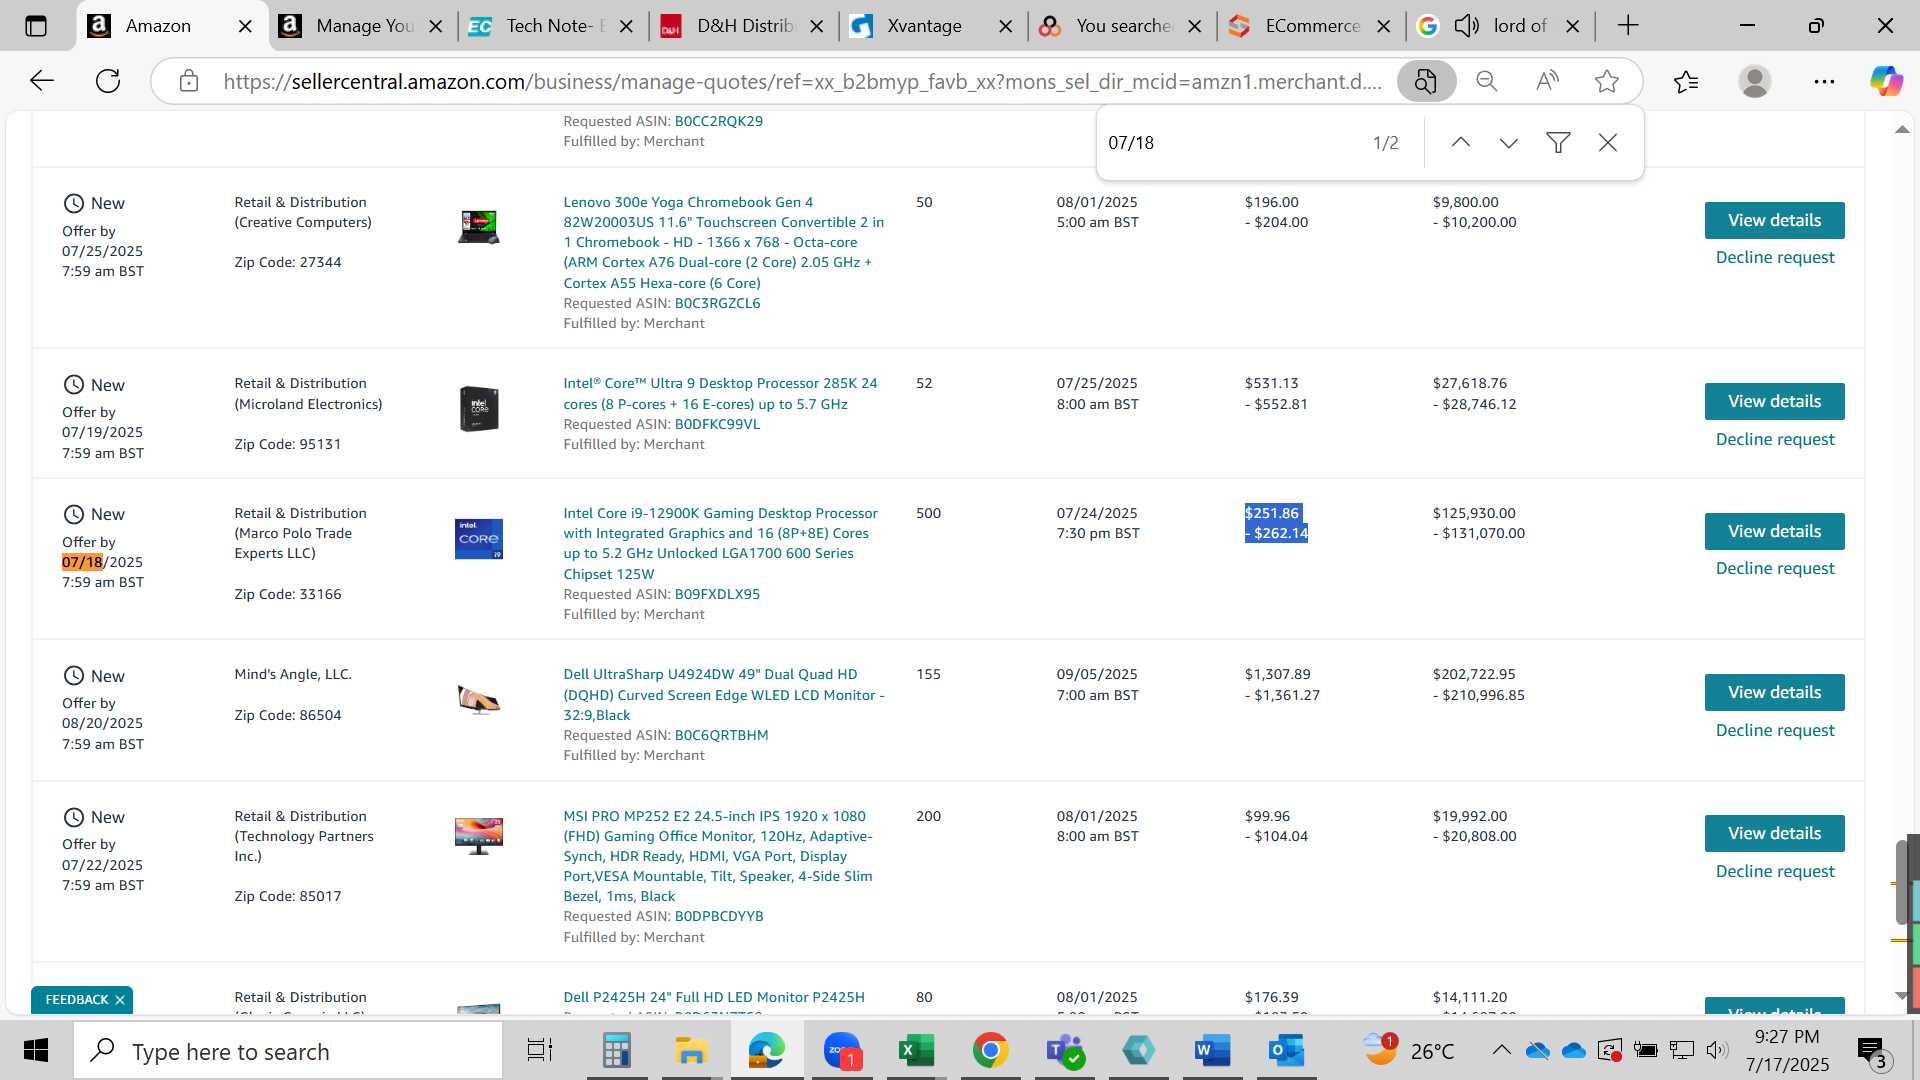Click Dell UltraSharp curved monitor thumbnail

(x=479, y=699)
